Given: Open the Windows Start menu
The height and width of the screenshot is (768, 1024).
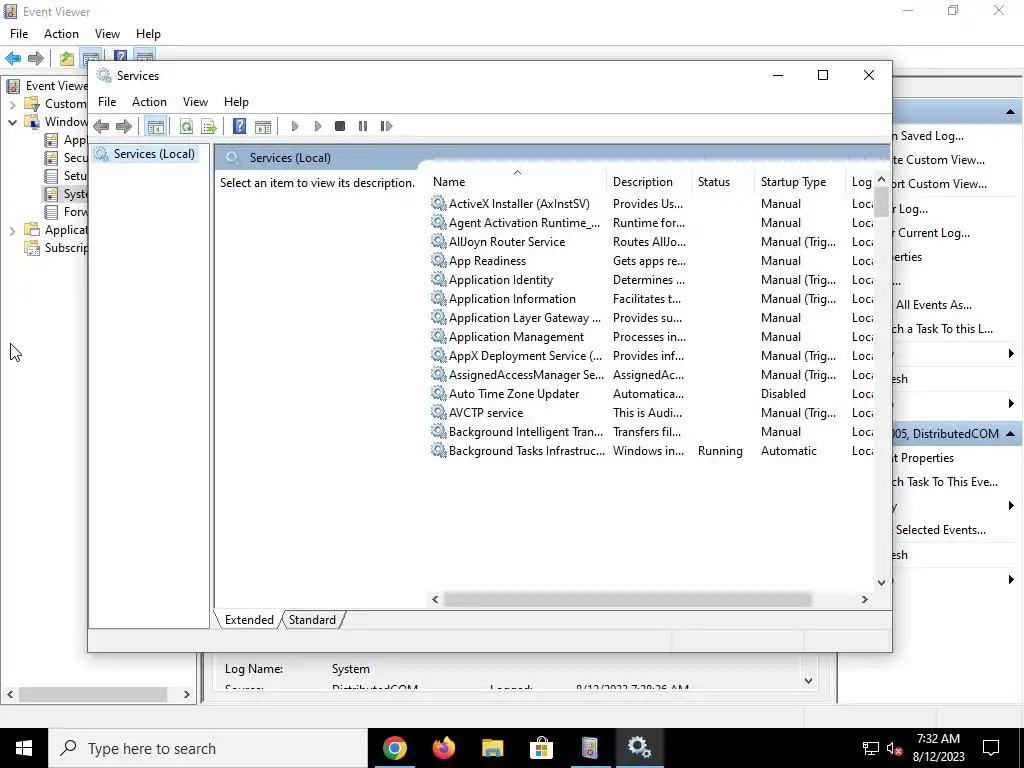Looking at the screenshot, I should tap(24, 748).
